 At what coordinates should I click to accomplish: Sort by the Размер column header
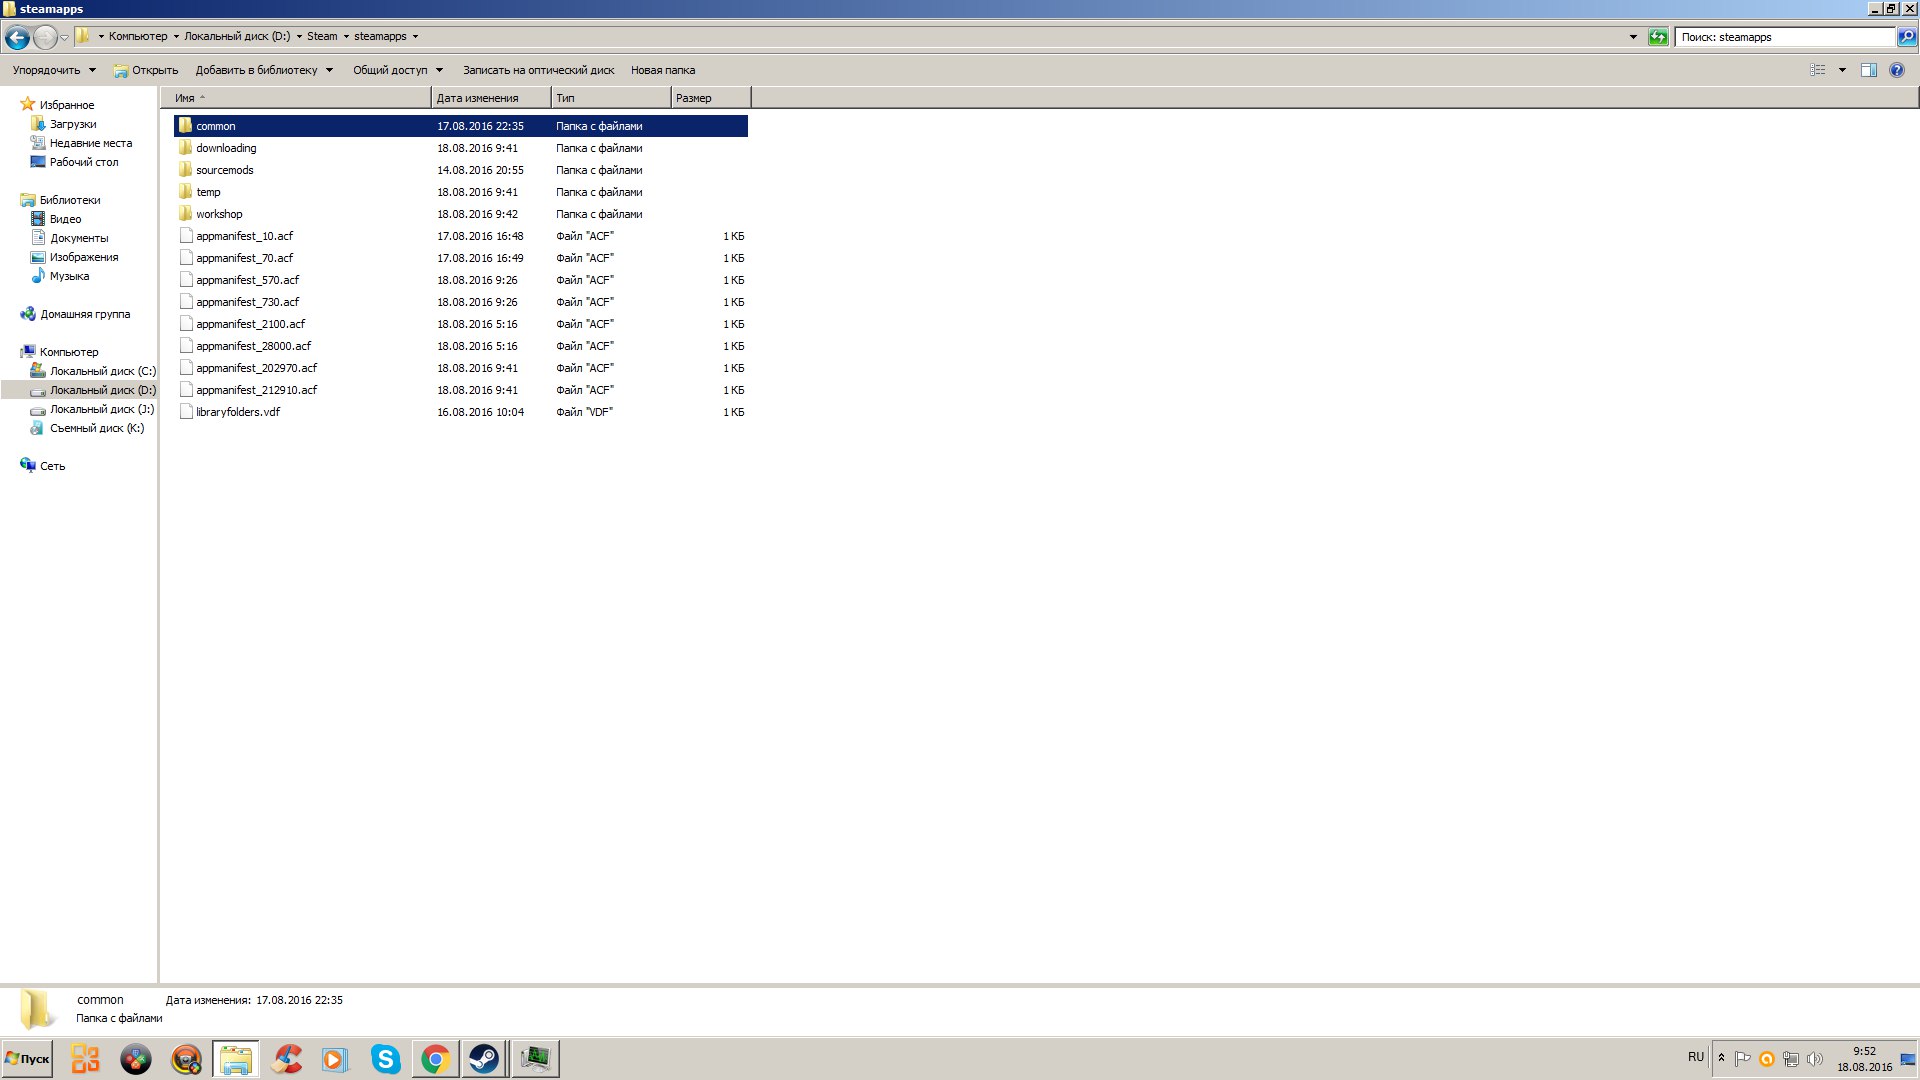tap(711, 98)
